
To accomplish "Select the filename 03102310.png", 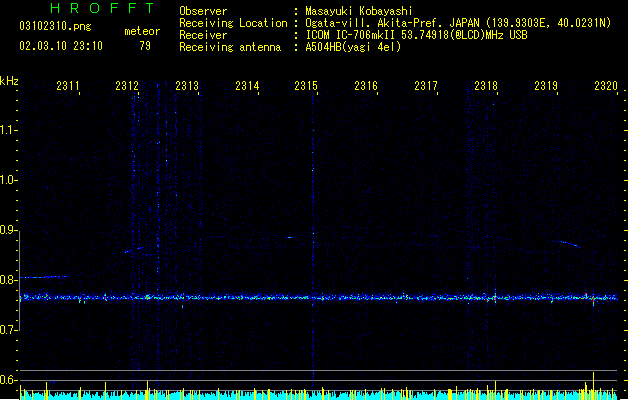I will coord(55,26).
